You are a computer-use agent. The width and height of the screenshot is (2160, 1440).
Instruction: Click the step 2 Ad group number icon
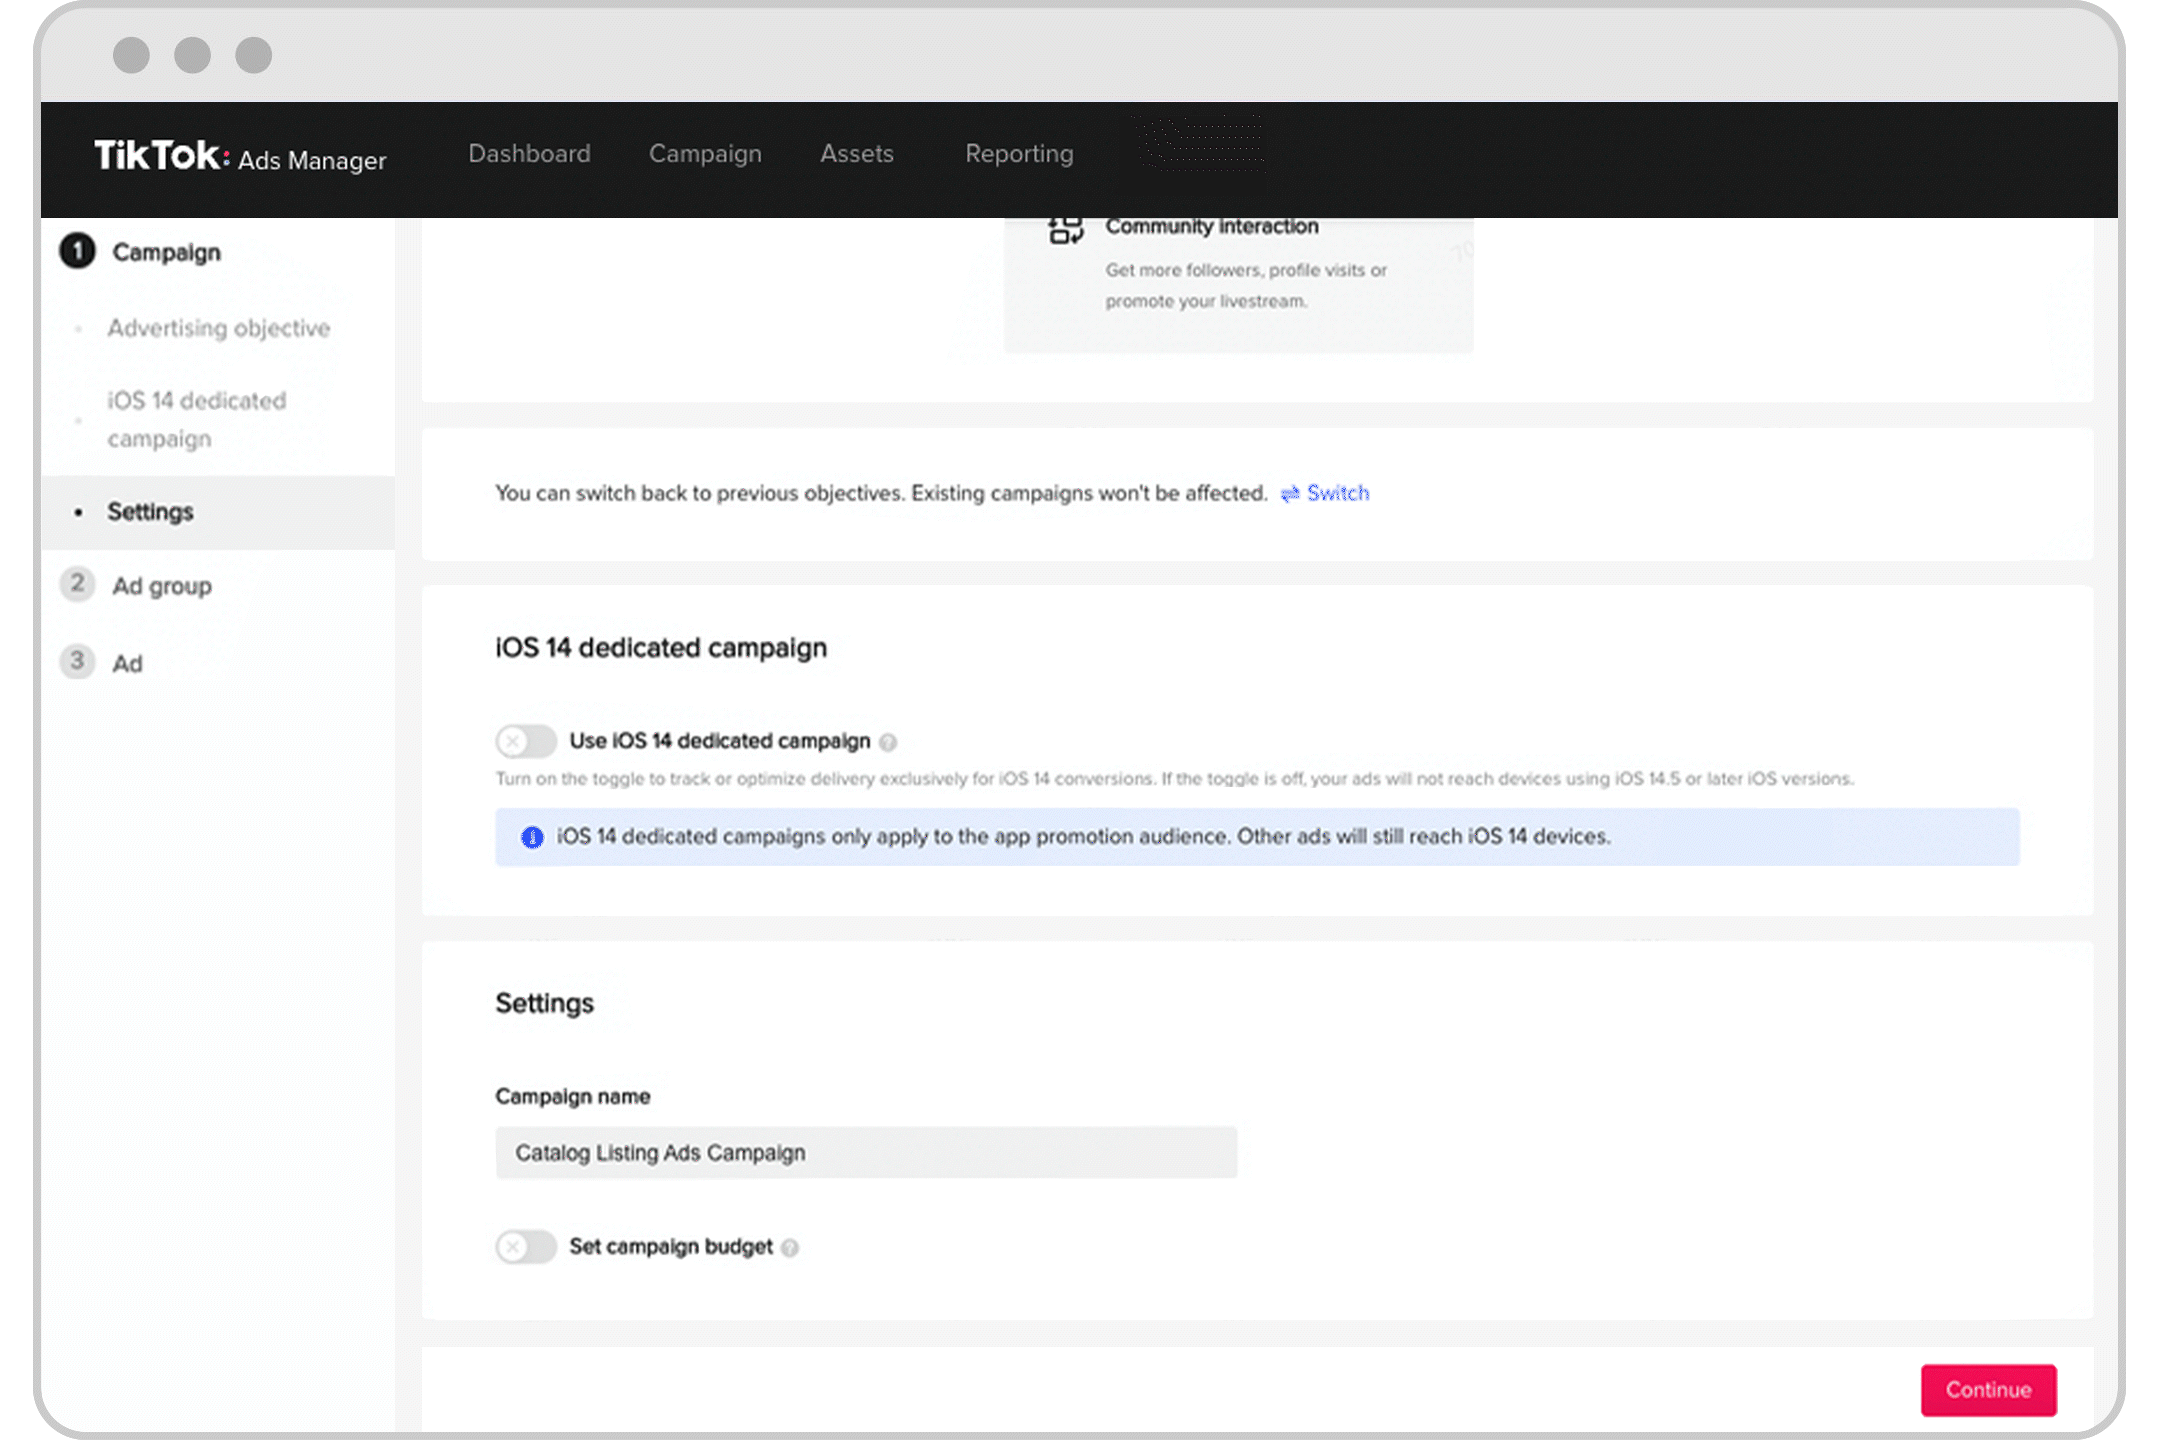click(77, 585)
